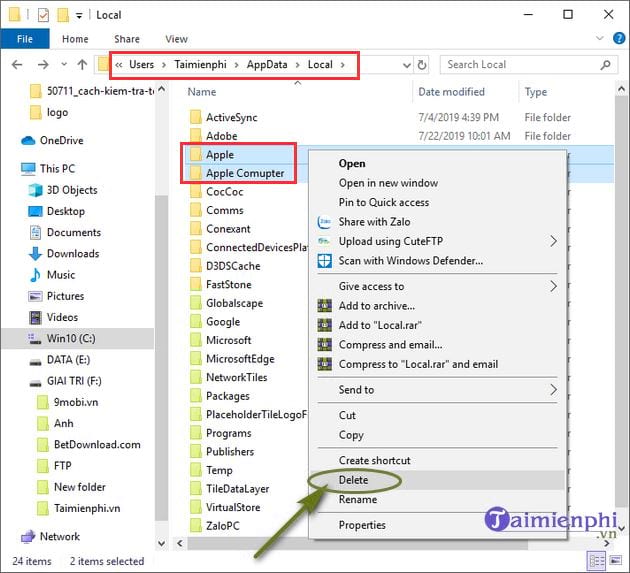The height and width of the screenshot is (573, 630).
Task: Click Users in the address path
Action: click(141, 65)
